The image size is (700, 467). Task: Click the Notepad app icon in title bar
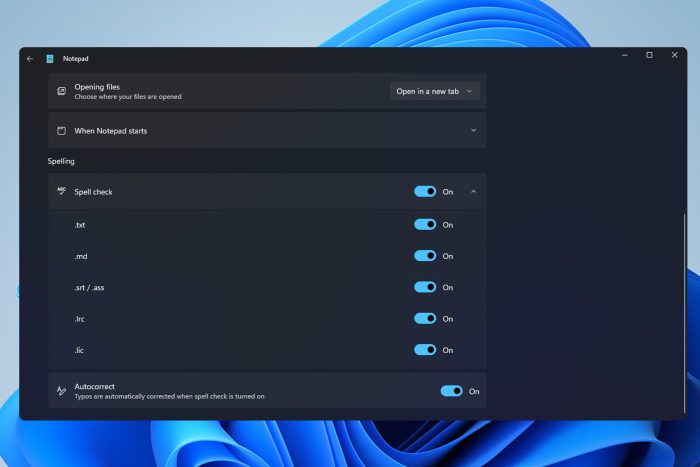click(50, 58)
